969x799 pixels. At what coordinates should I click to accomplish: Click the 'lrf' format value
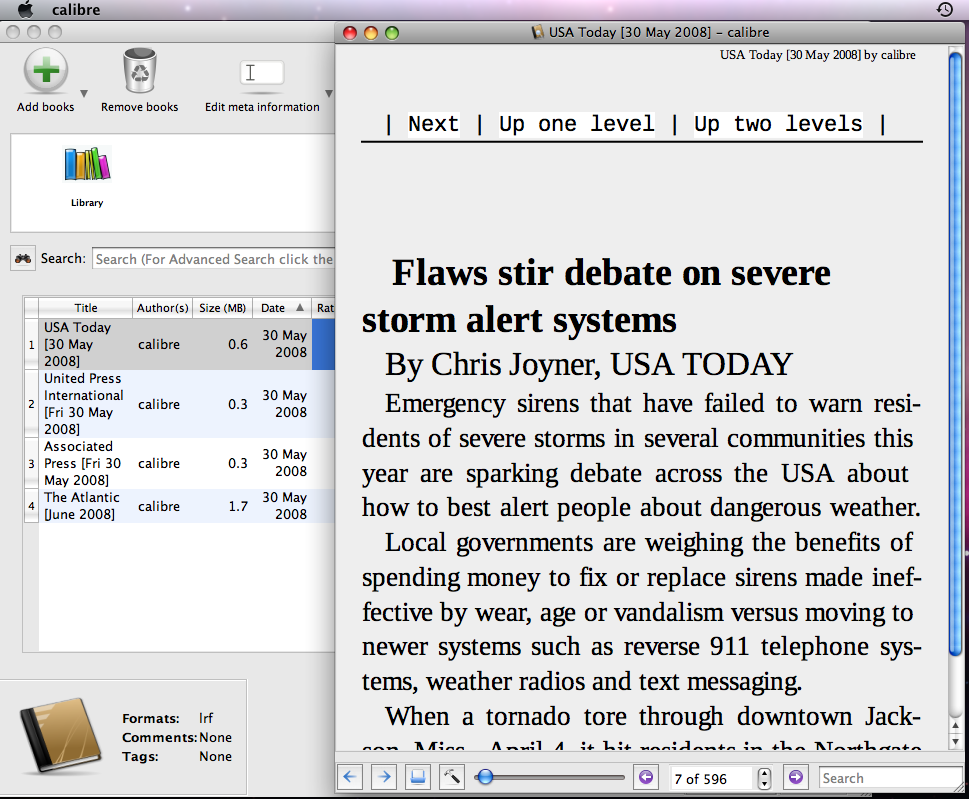pos(206,718)
